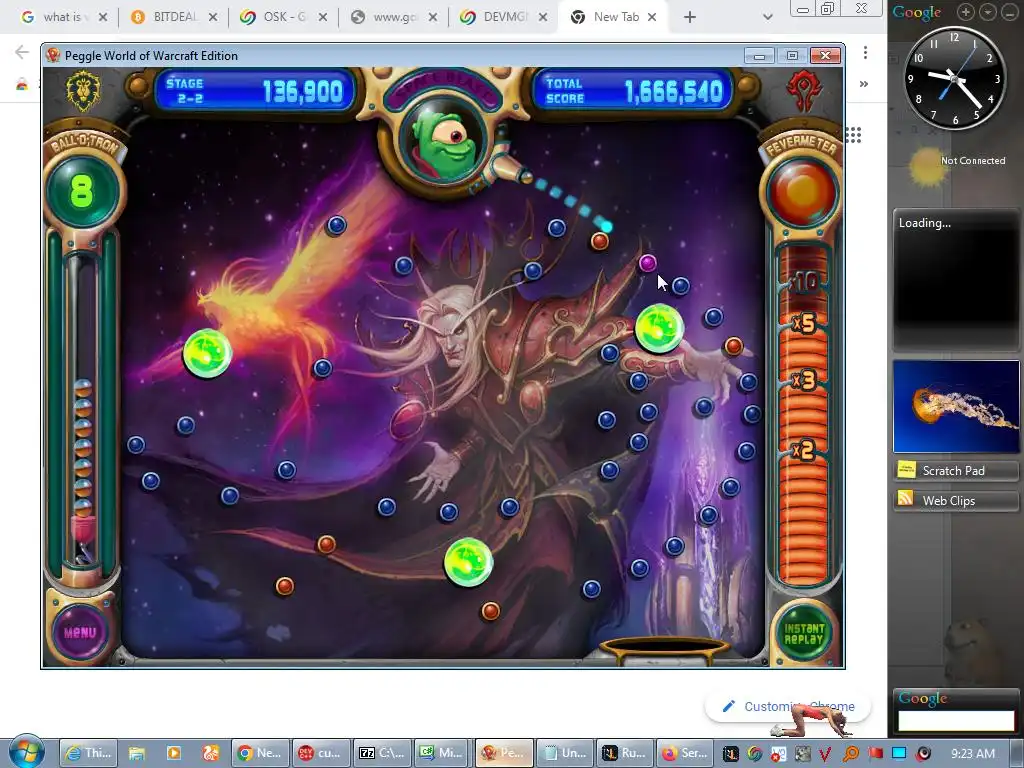Select the New Tab browser tab

[613, 17]
